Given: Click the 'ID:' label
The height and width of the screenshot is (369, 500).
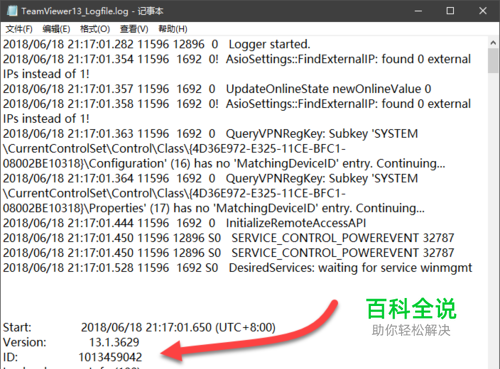Looking at the screenshot, I should (10, 357).
